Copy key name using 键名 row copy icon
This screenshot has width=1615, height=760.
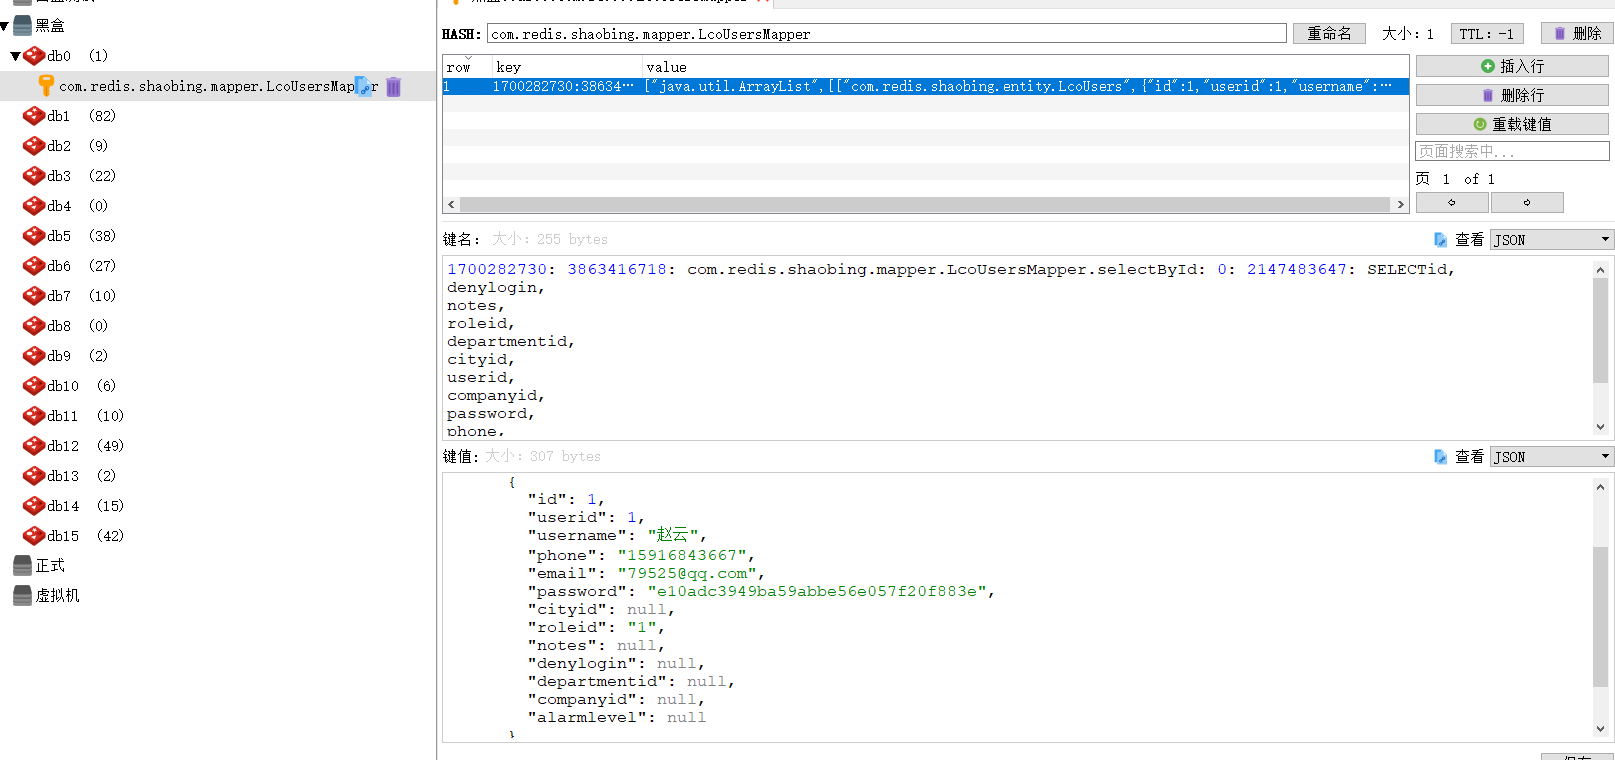[x=1440, y=240]
